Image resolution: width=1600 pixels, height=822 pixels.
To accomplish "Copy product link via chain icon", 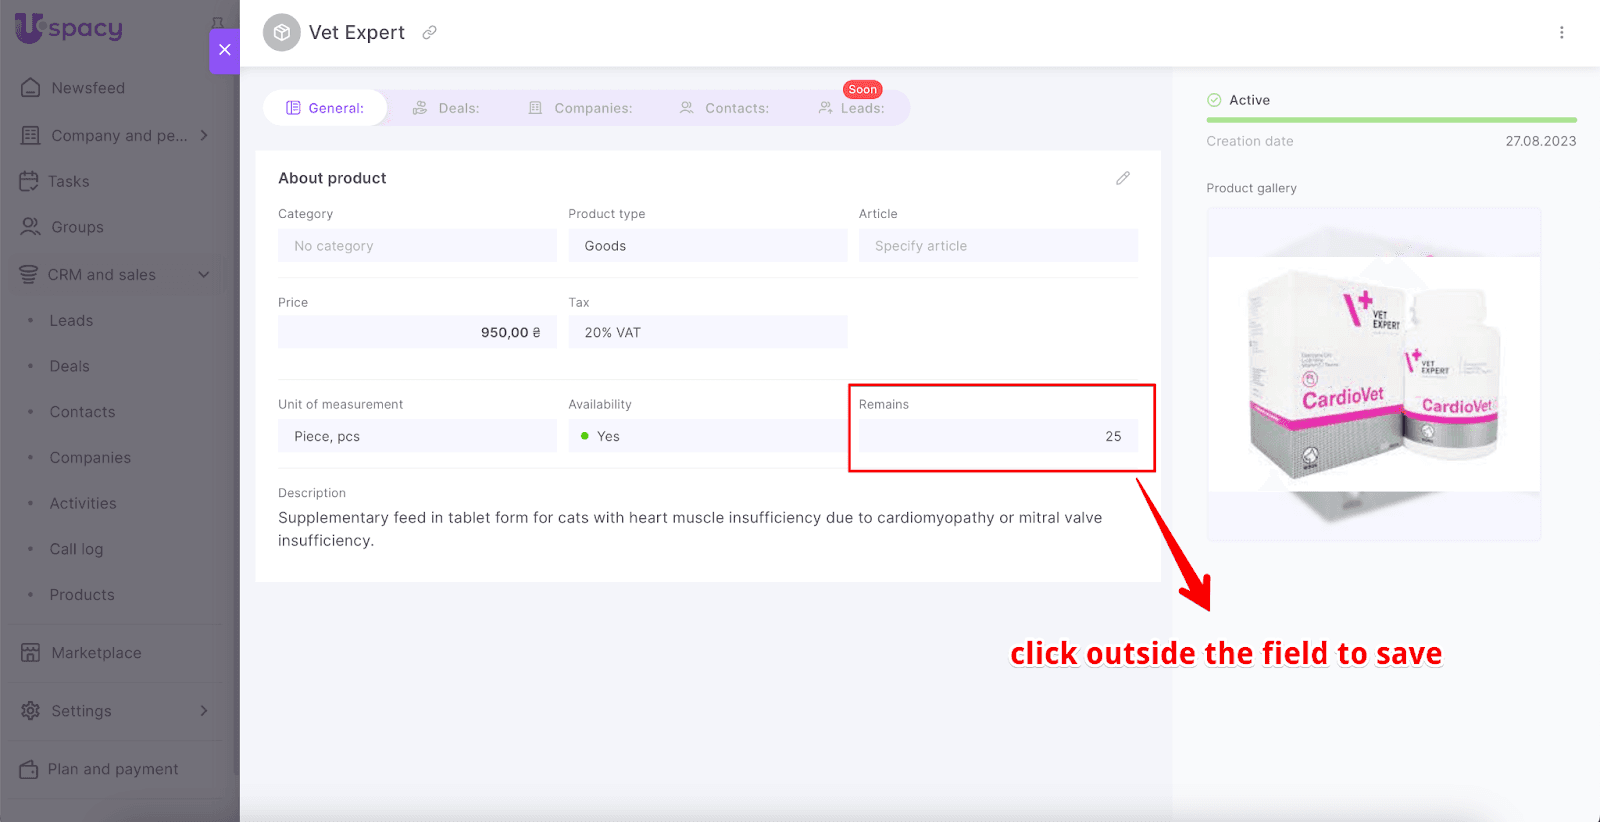I will point(429,32).
